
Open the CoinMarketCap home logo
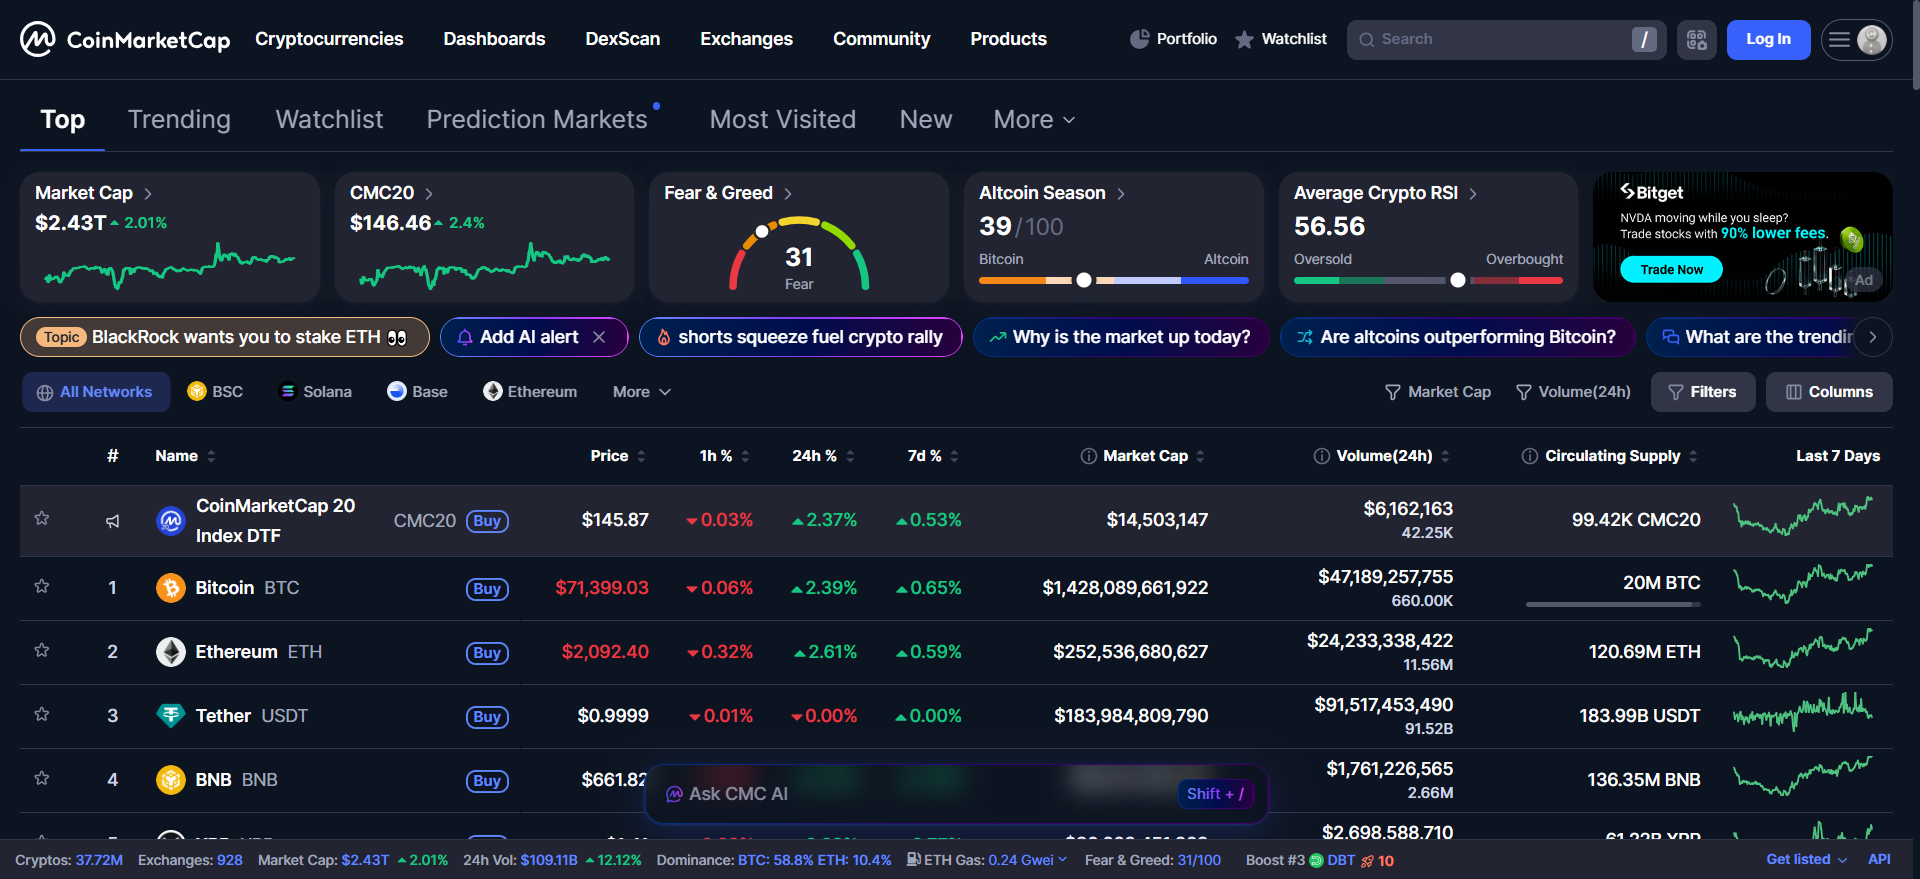tap(125, 40)
